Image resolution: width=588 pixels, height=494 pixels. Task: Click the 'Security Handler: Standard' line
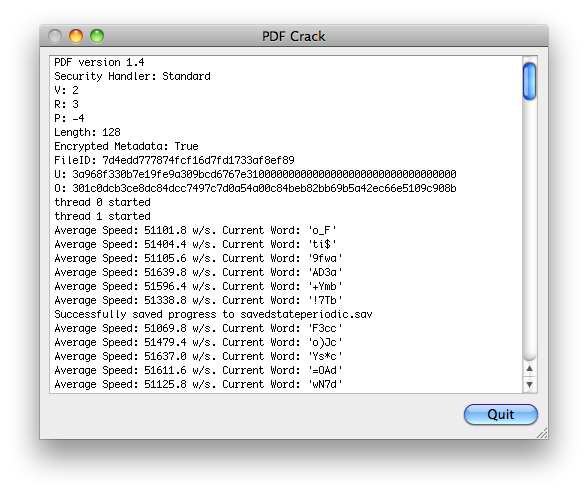coord(132,76)
